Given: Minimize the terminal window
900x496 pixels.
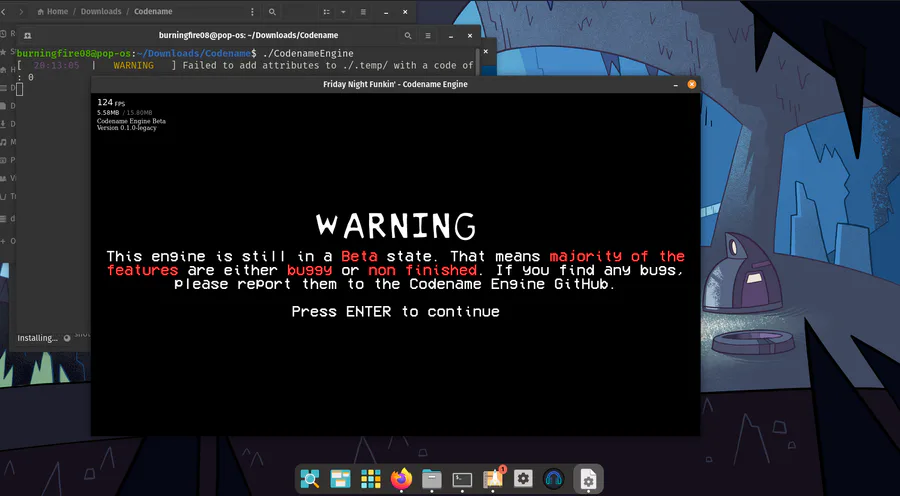Looking at the screenshot, I should coord(451,36).
